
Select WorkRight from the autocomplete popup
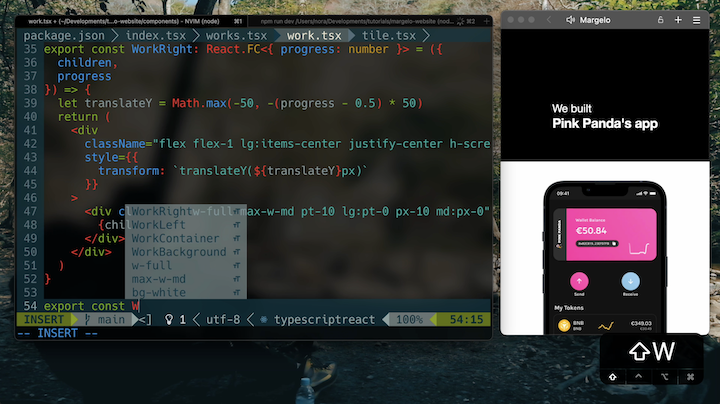tap(161, 211)
